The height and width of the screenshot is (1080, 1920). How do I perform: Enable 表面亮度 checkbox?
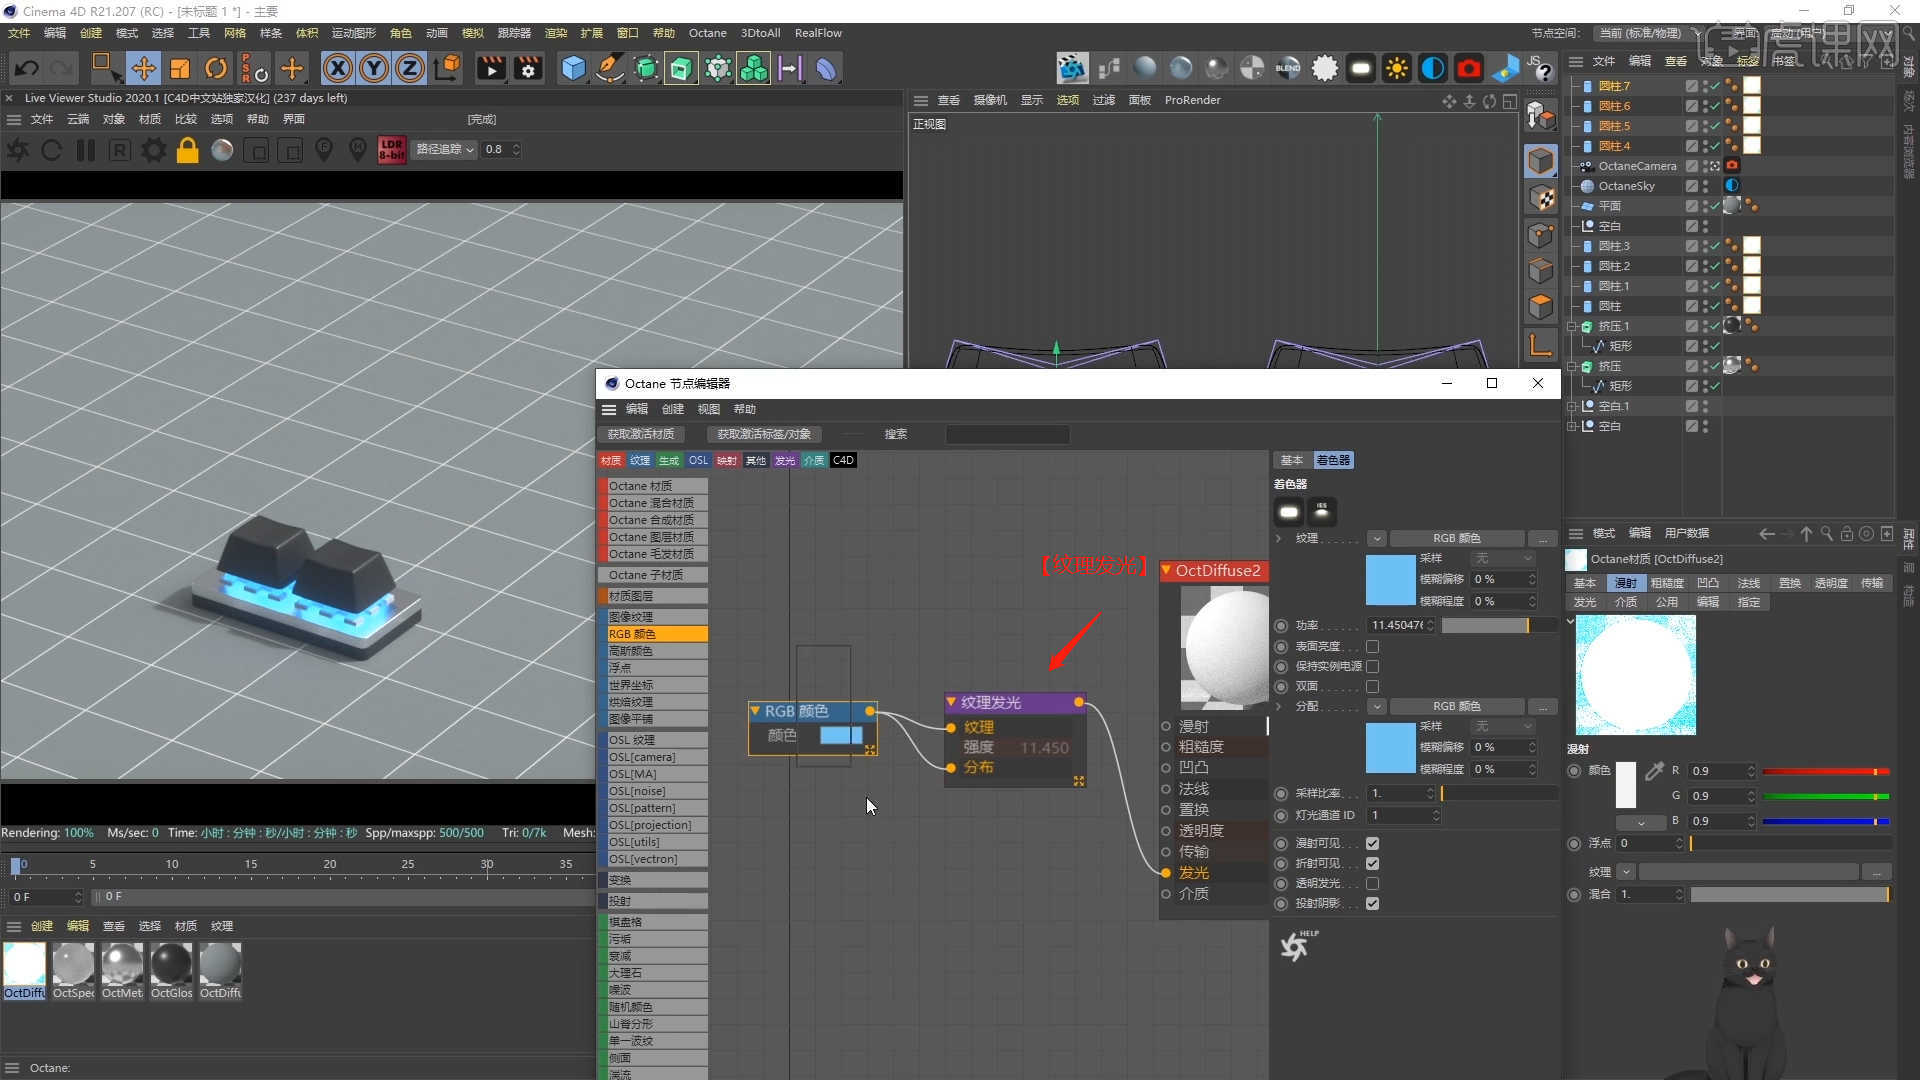click(1373, 646)
